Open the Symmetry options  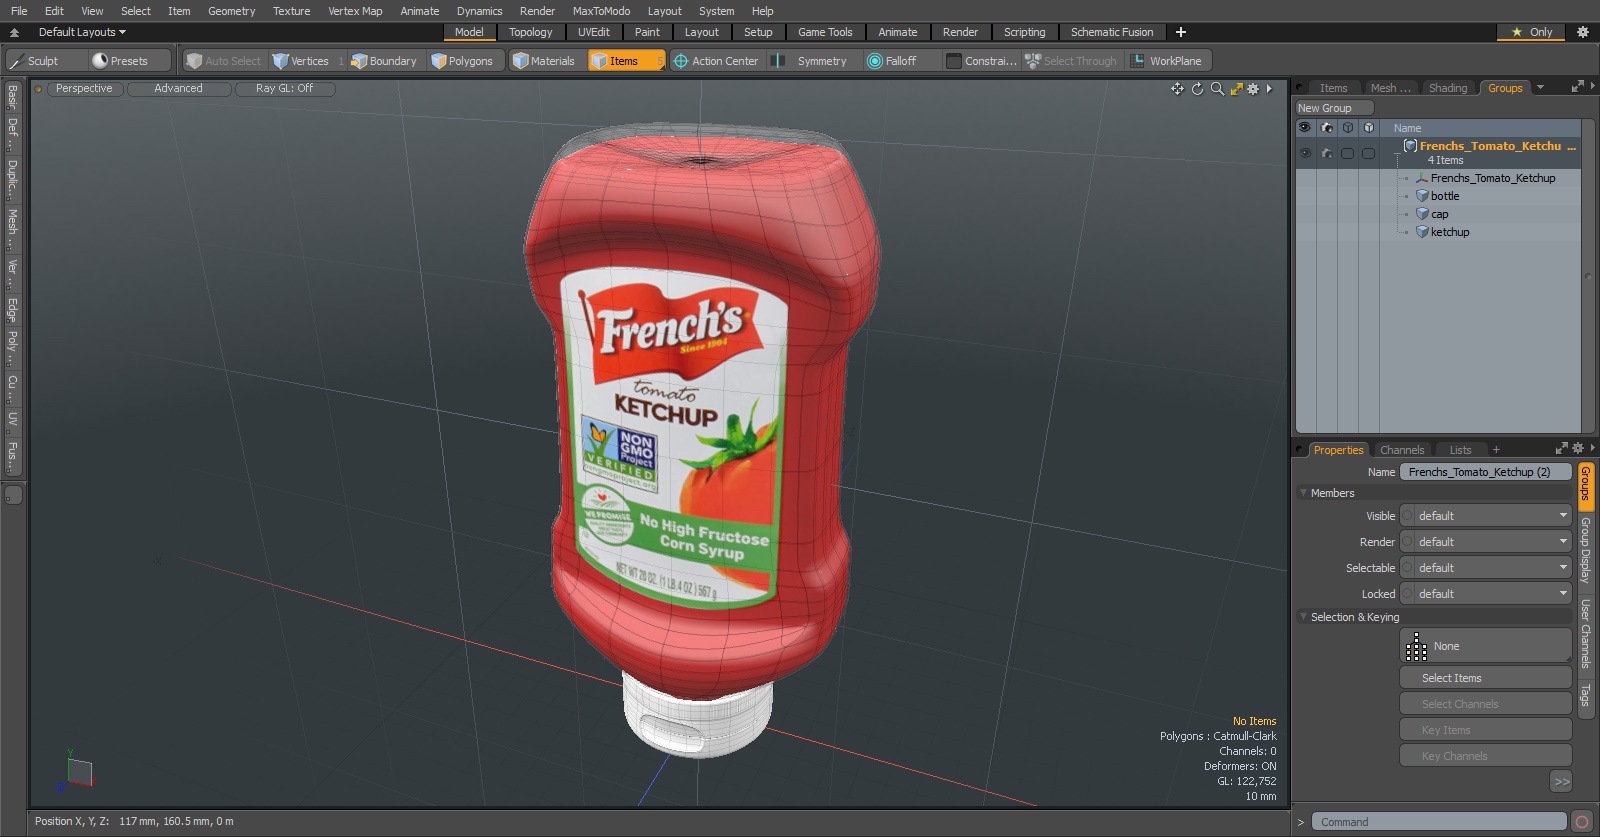814,61
